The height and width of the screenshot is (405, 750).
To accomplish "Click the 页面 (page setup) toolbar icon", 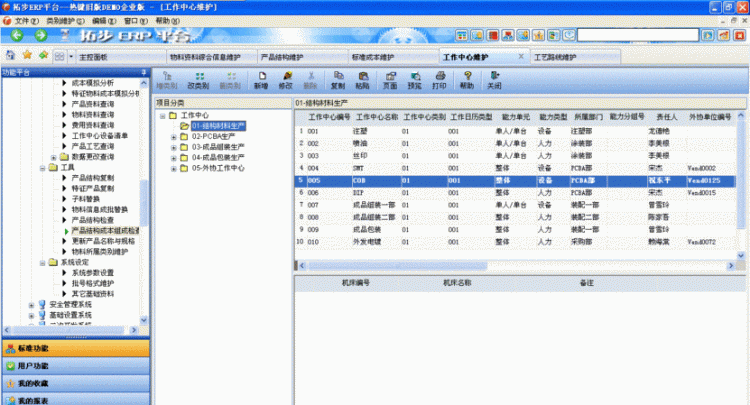I will coord(390,80).
